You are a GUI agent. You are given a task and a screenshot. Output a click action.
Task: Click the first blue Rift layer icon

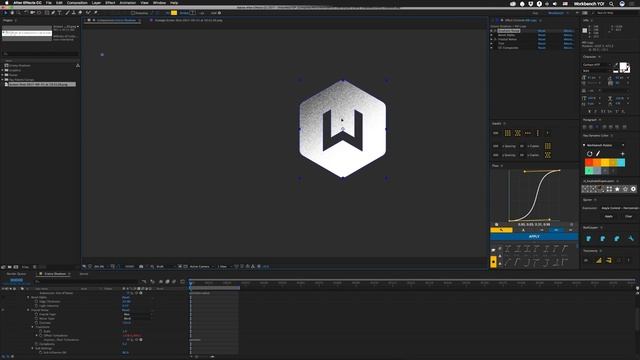tap(589, 238)
